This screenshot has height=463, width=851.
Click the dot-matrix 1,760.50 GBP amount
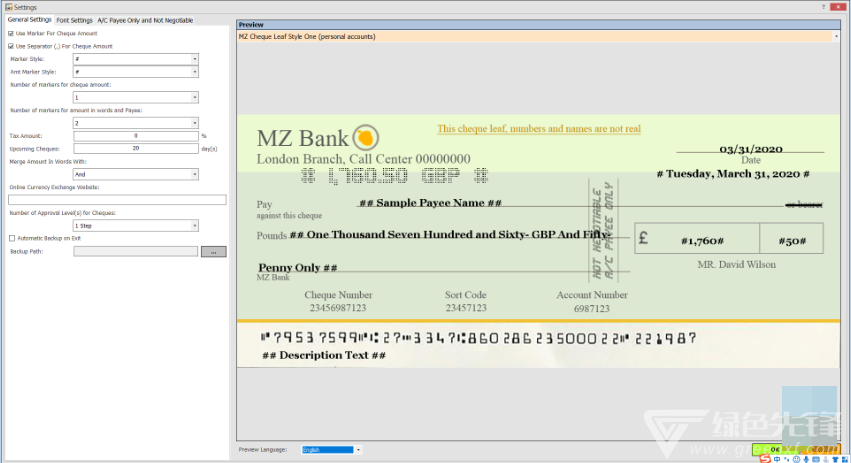(395, 175)
